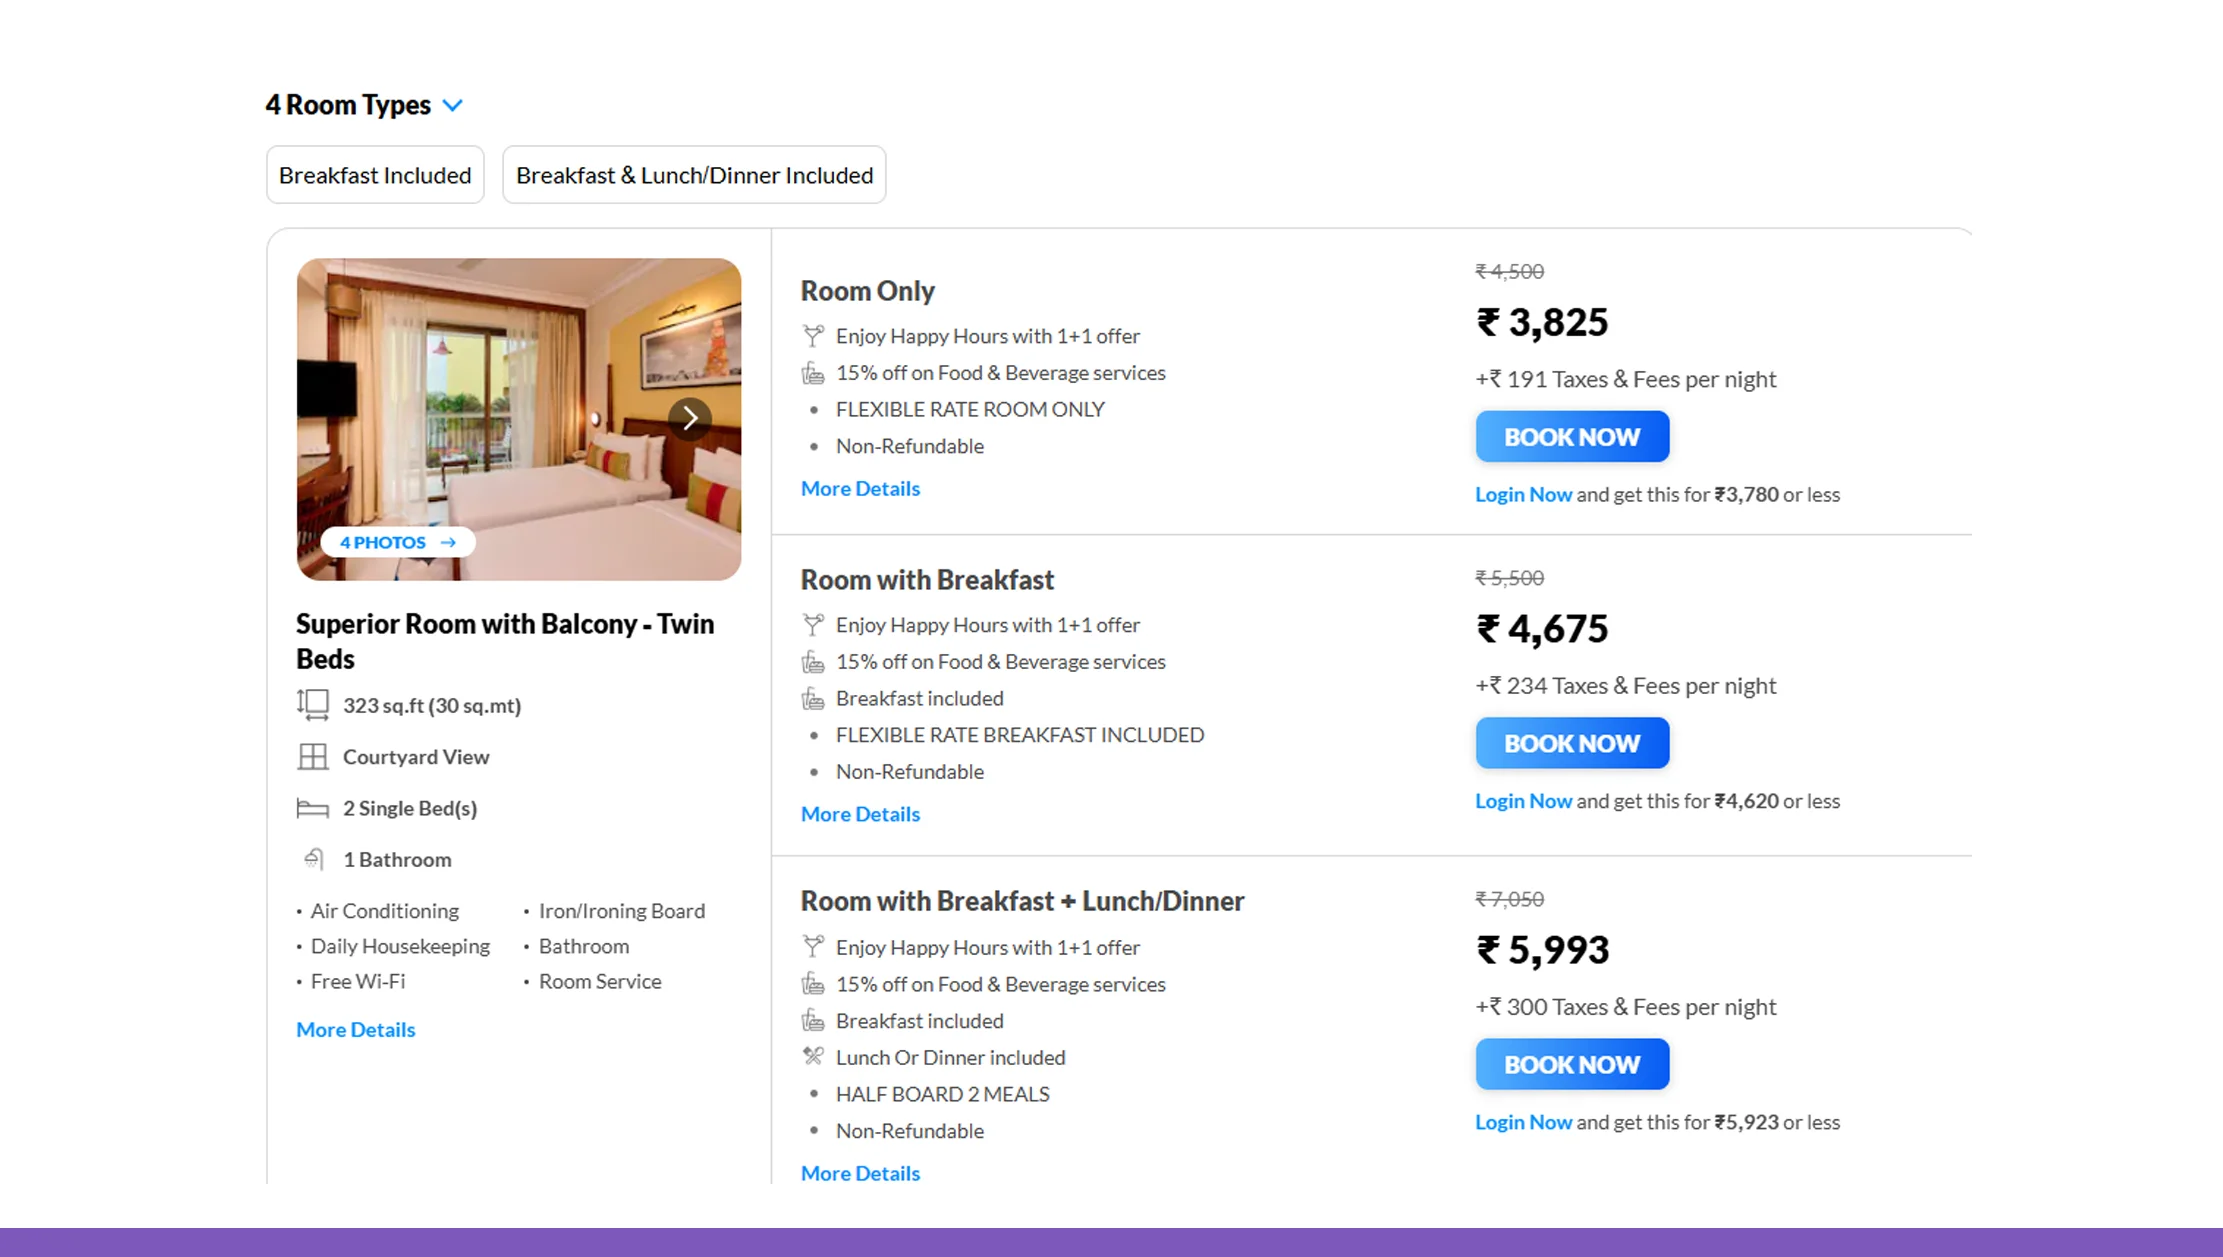This screenshot has height=1257, width=2223.
Task: Expand More Details for Room with Breakfast
Action: (x=859, y=813)
